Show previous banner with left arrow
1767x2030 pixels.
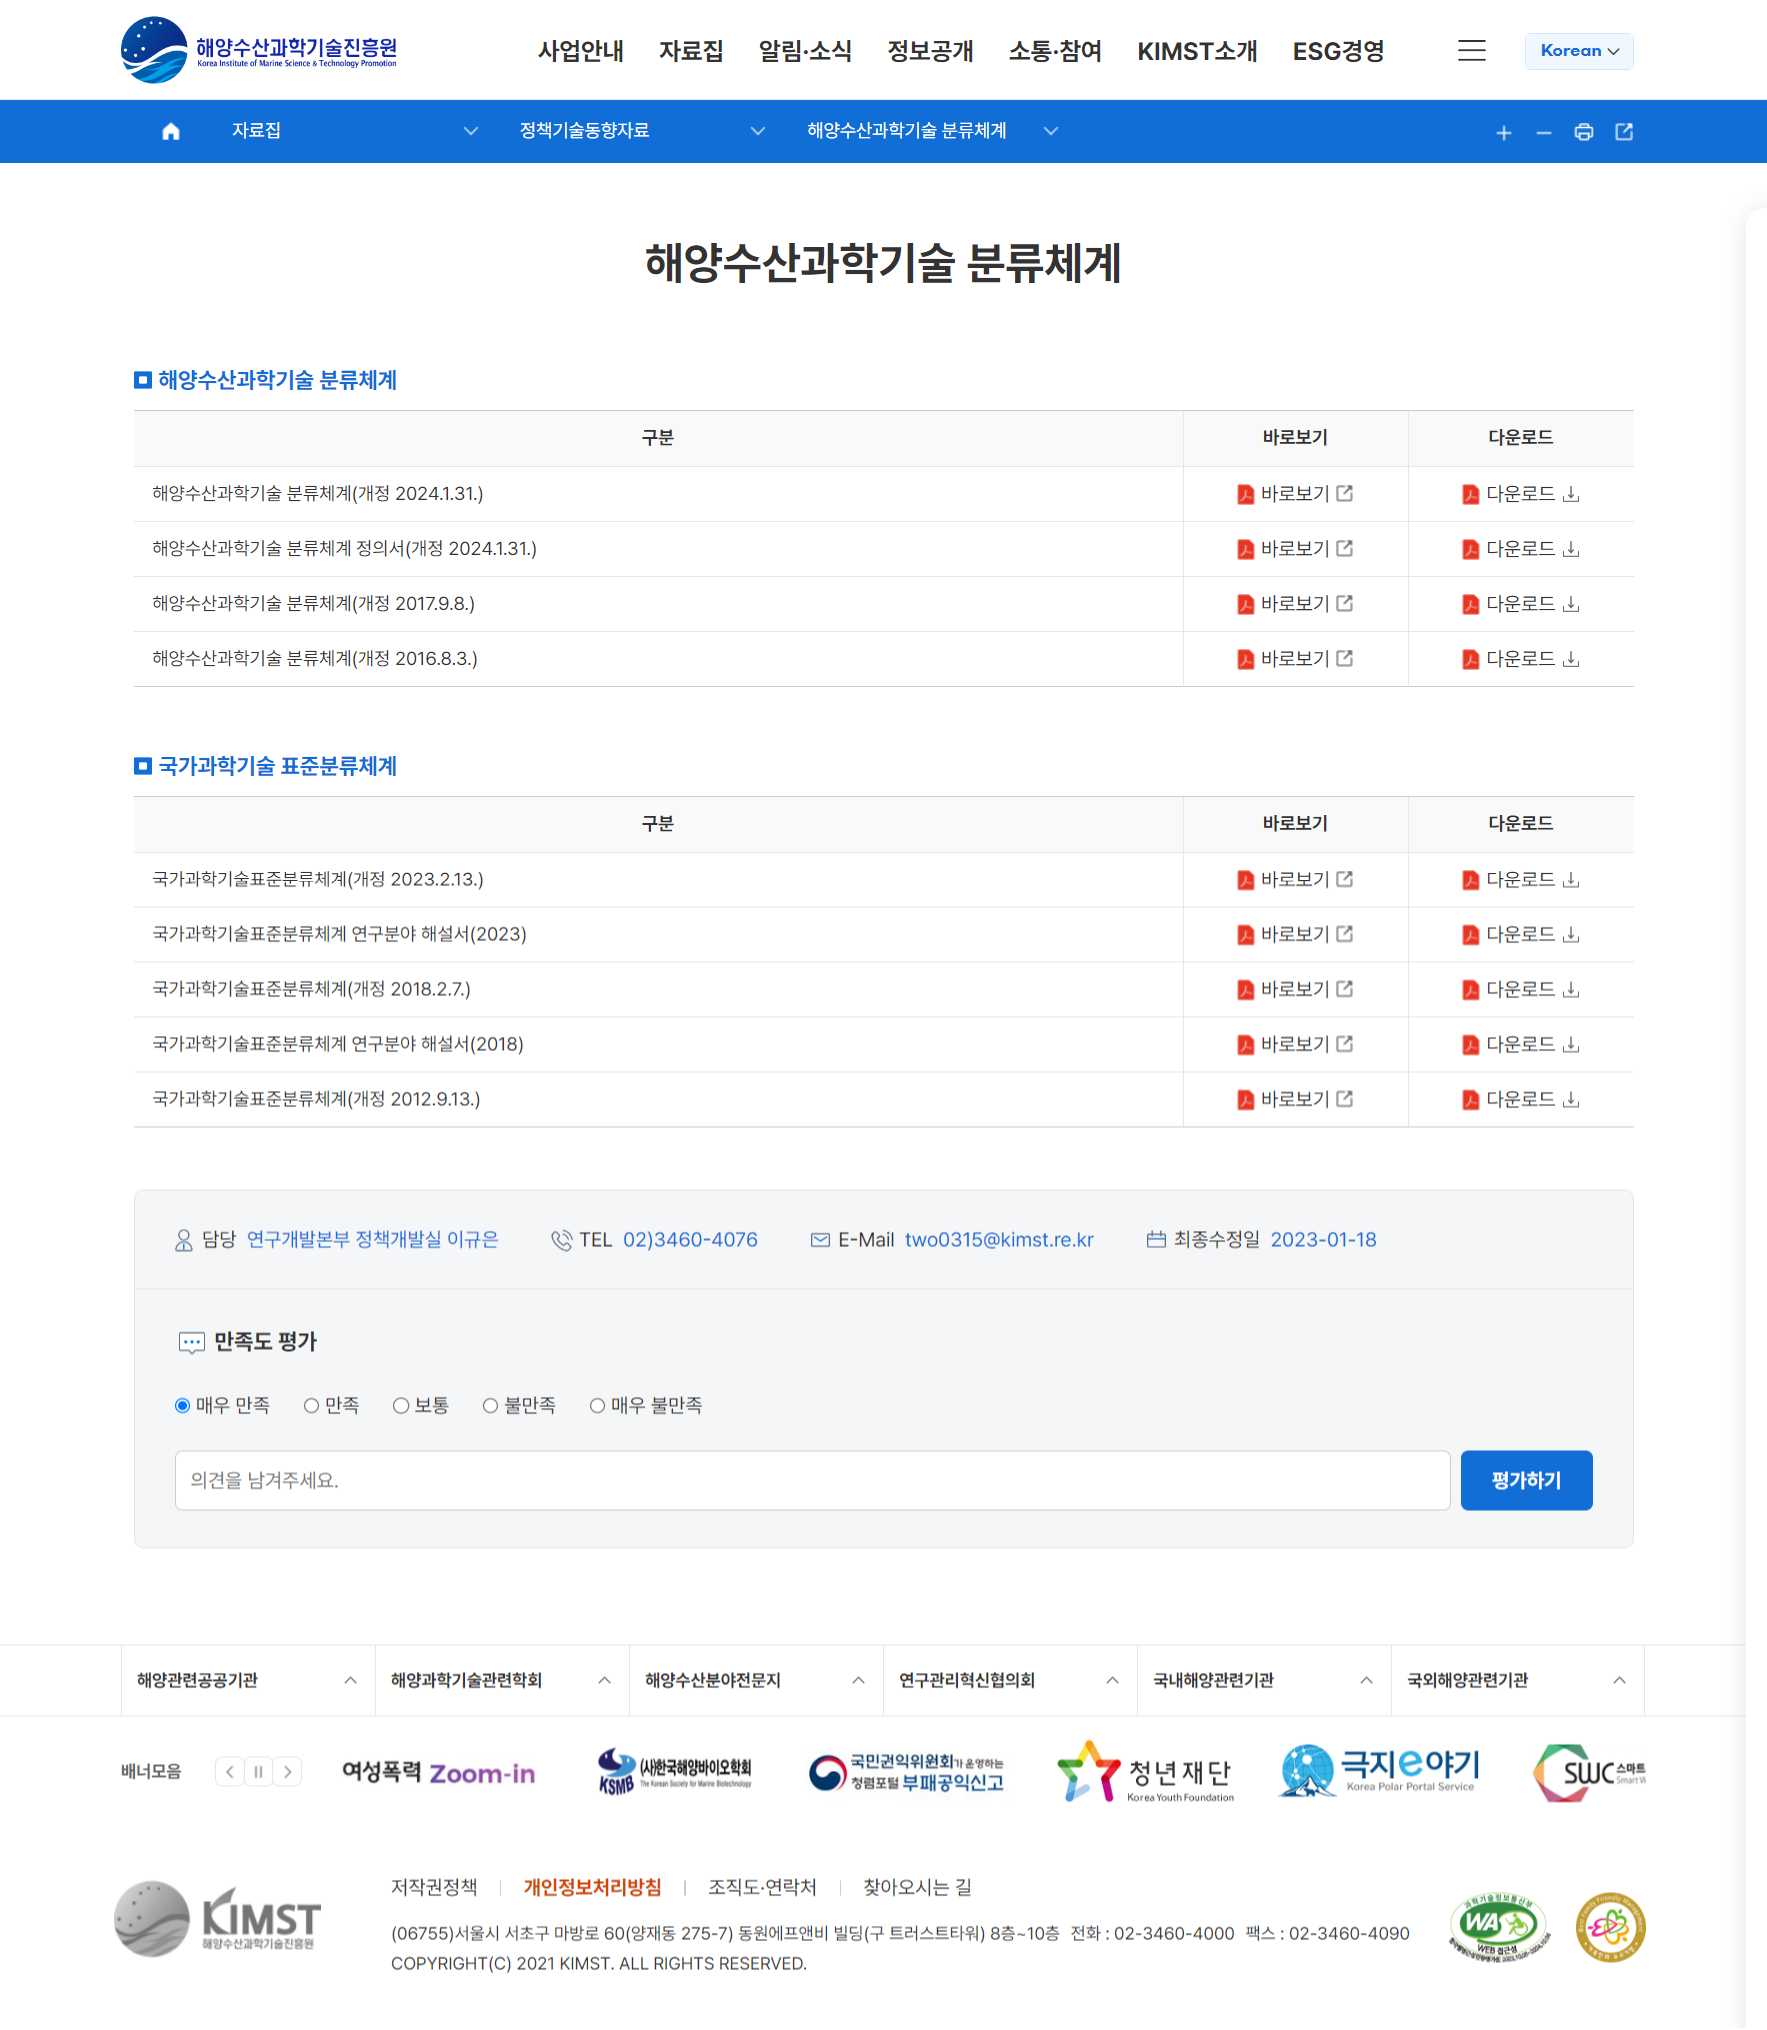point(230,1772)
